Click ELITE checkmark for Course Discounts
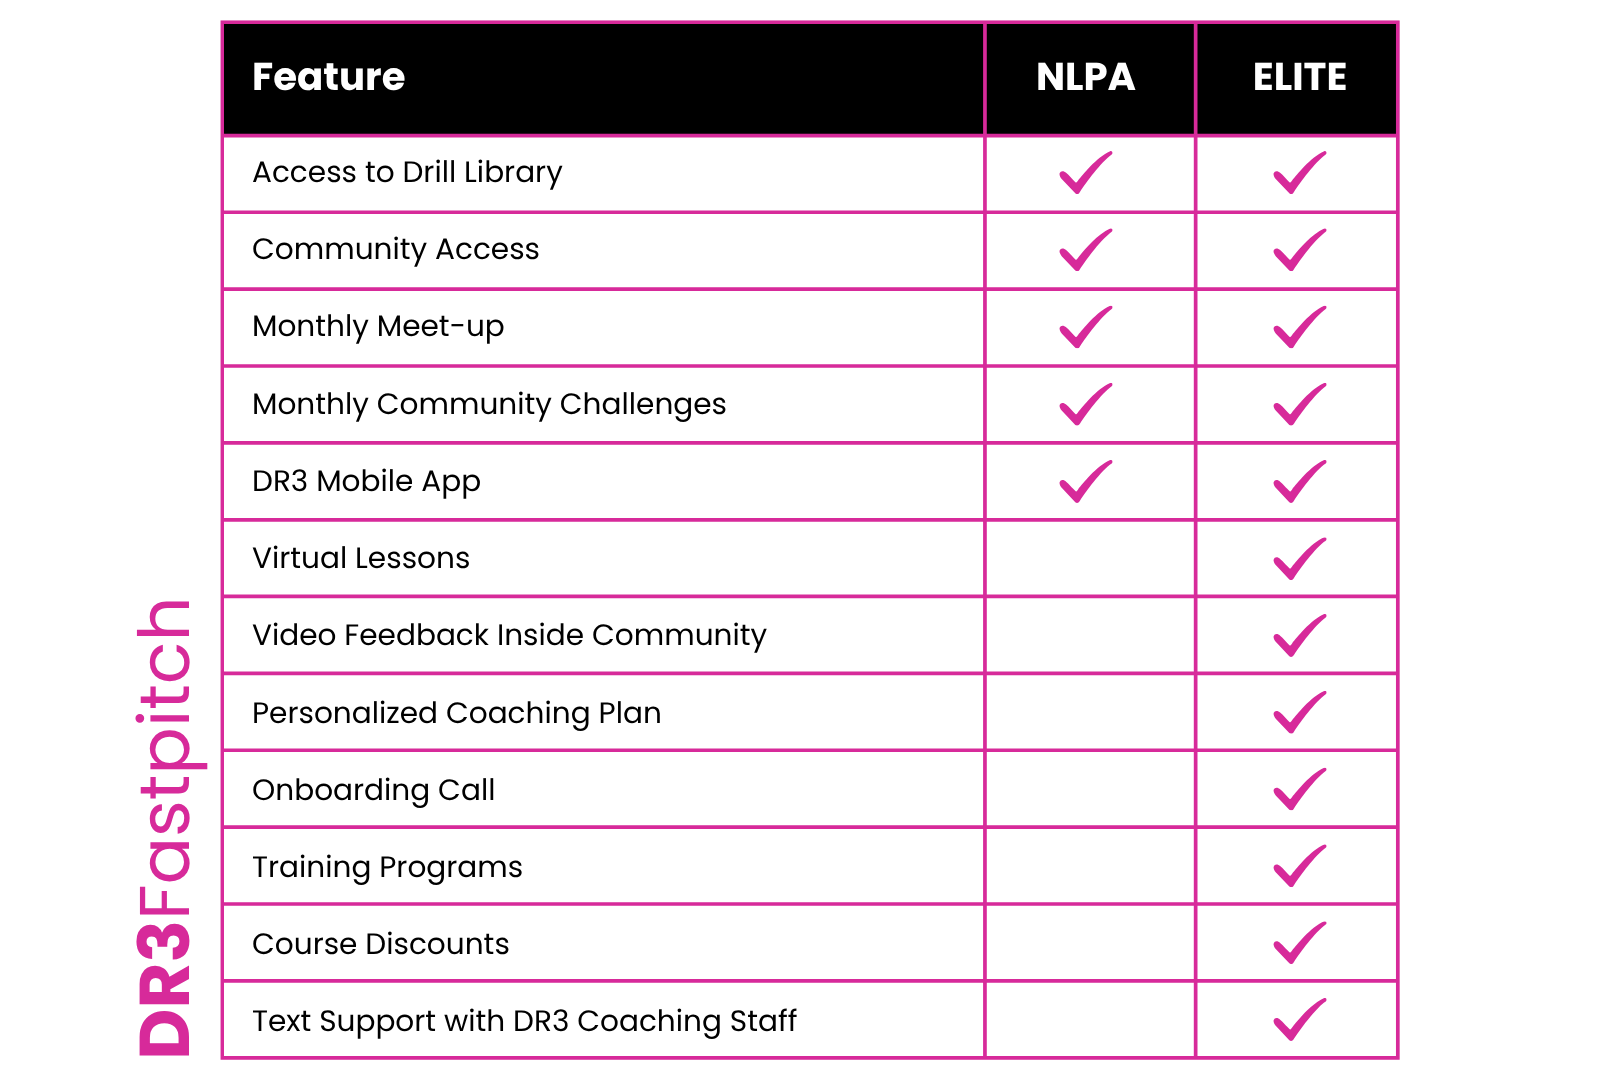The height and width of the screenshot is (1080, 1620). click(1300, 944)
